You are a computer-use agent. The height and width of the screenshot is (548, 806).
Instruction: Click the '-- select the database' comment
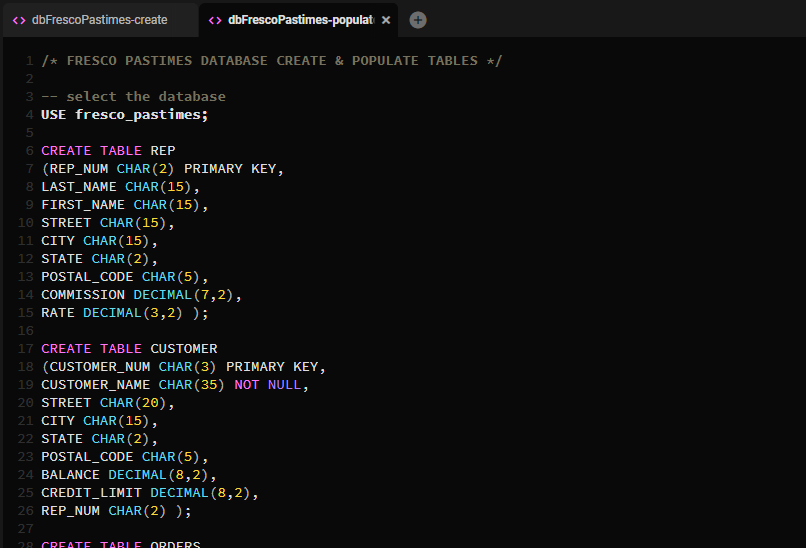(x=133, y=97)
